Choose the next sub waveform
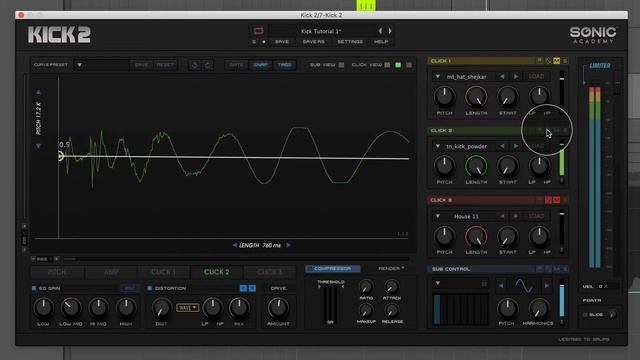This screenshot has width=640, height=360. click(x=547, y=286)
